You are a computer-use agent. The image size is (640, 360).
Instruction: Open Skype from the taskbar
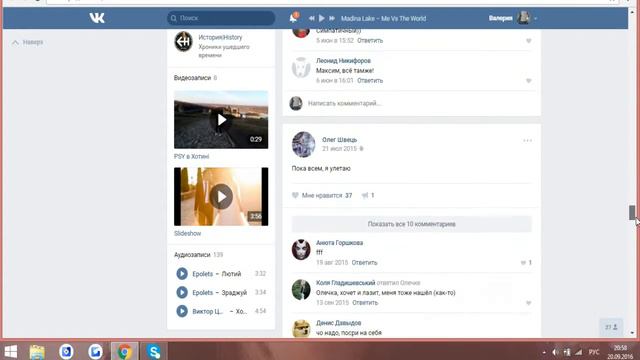tap(153, 351)
